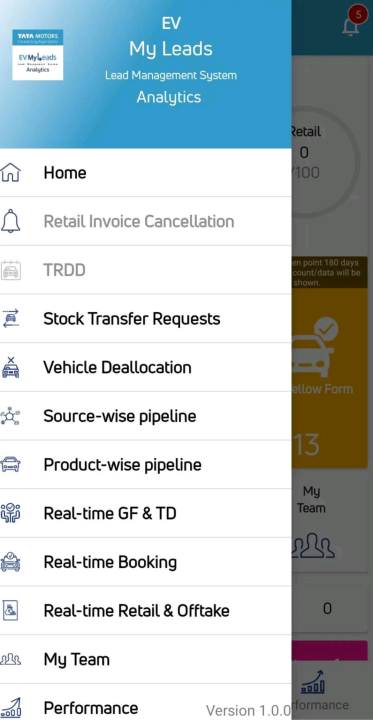Screen dimensions: 373x720
Task: Open Stock Transfer Requests from drawer
Action: pos(146,319)
